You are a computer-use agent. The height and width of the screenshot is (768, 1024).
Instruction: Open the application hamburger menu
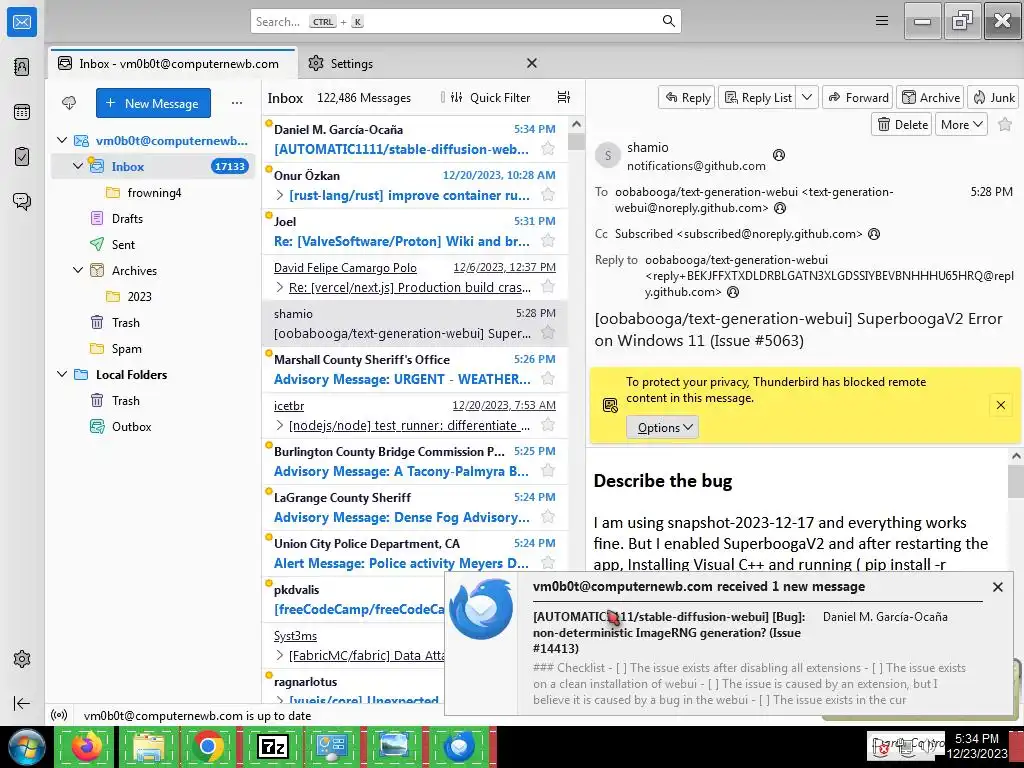[x=882, y=21]
